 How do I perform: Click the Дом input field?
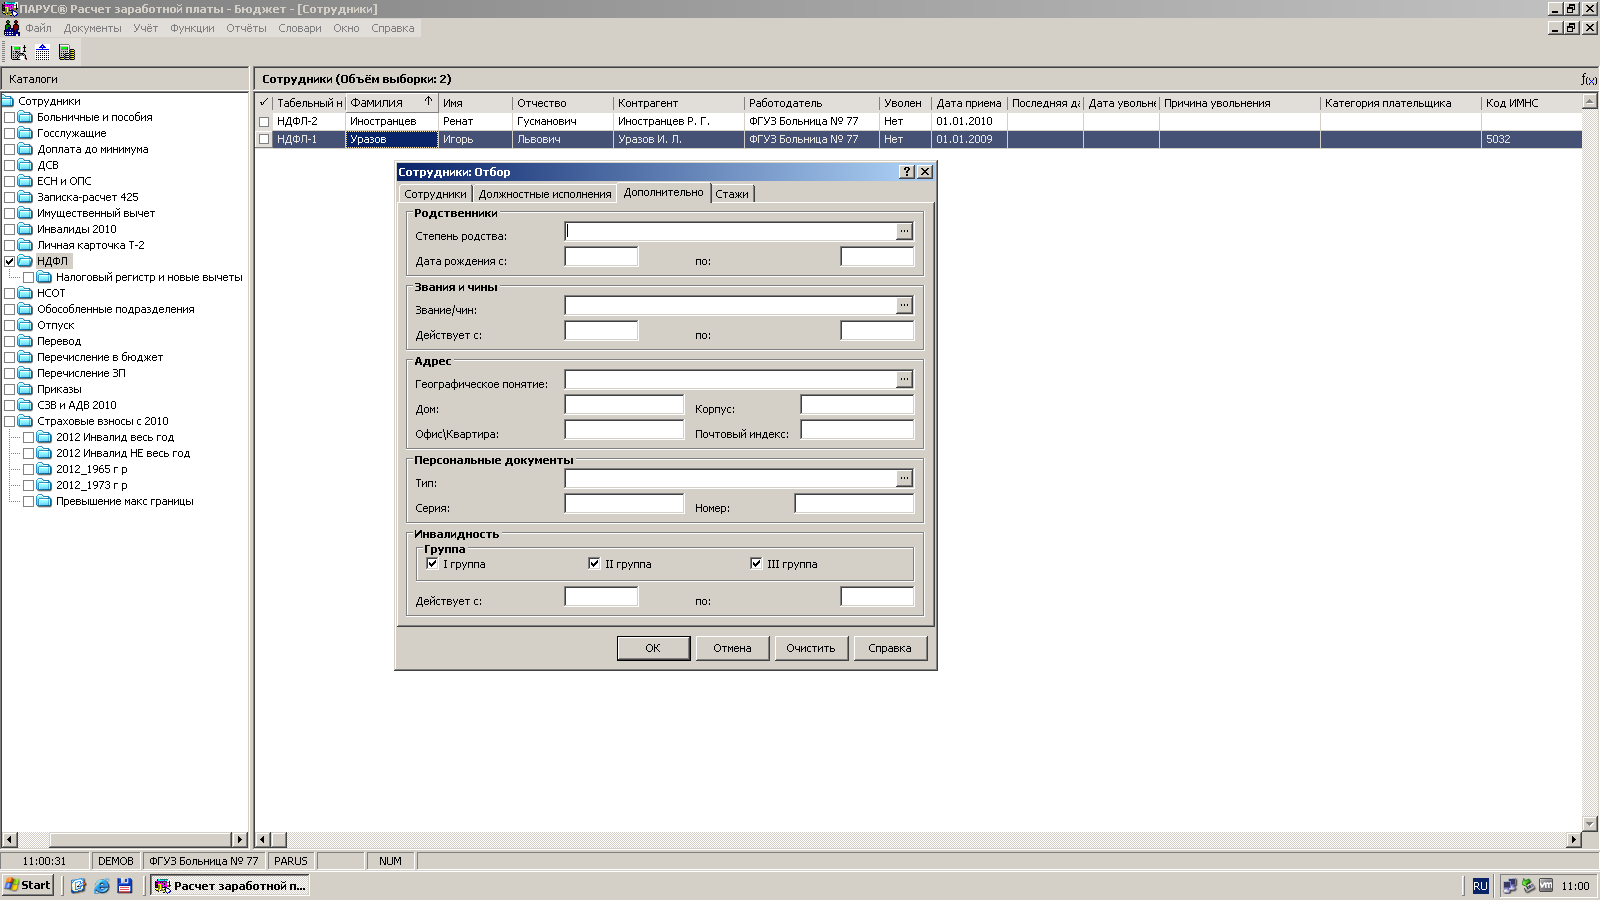(624, 405)
